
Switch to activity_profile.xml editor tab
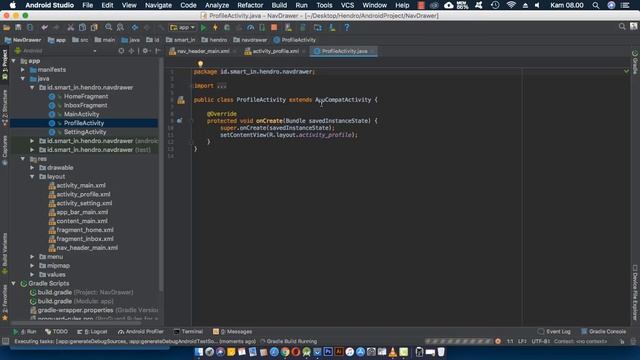tap(275, 51)
